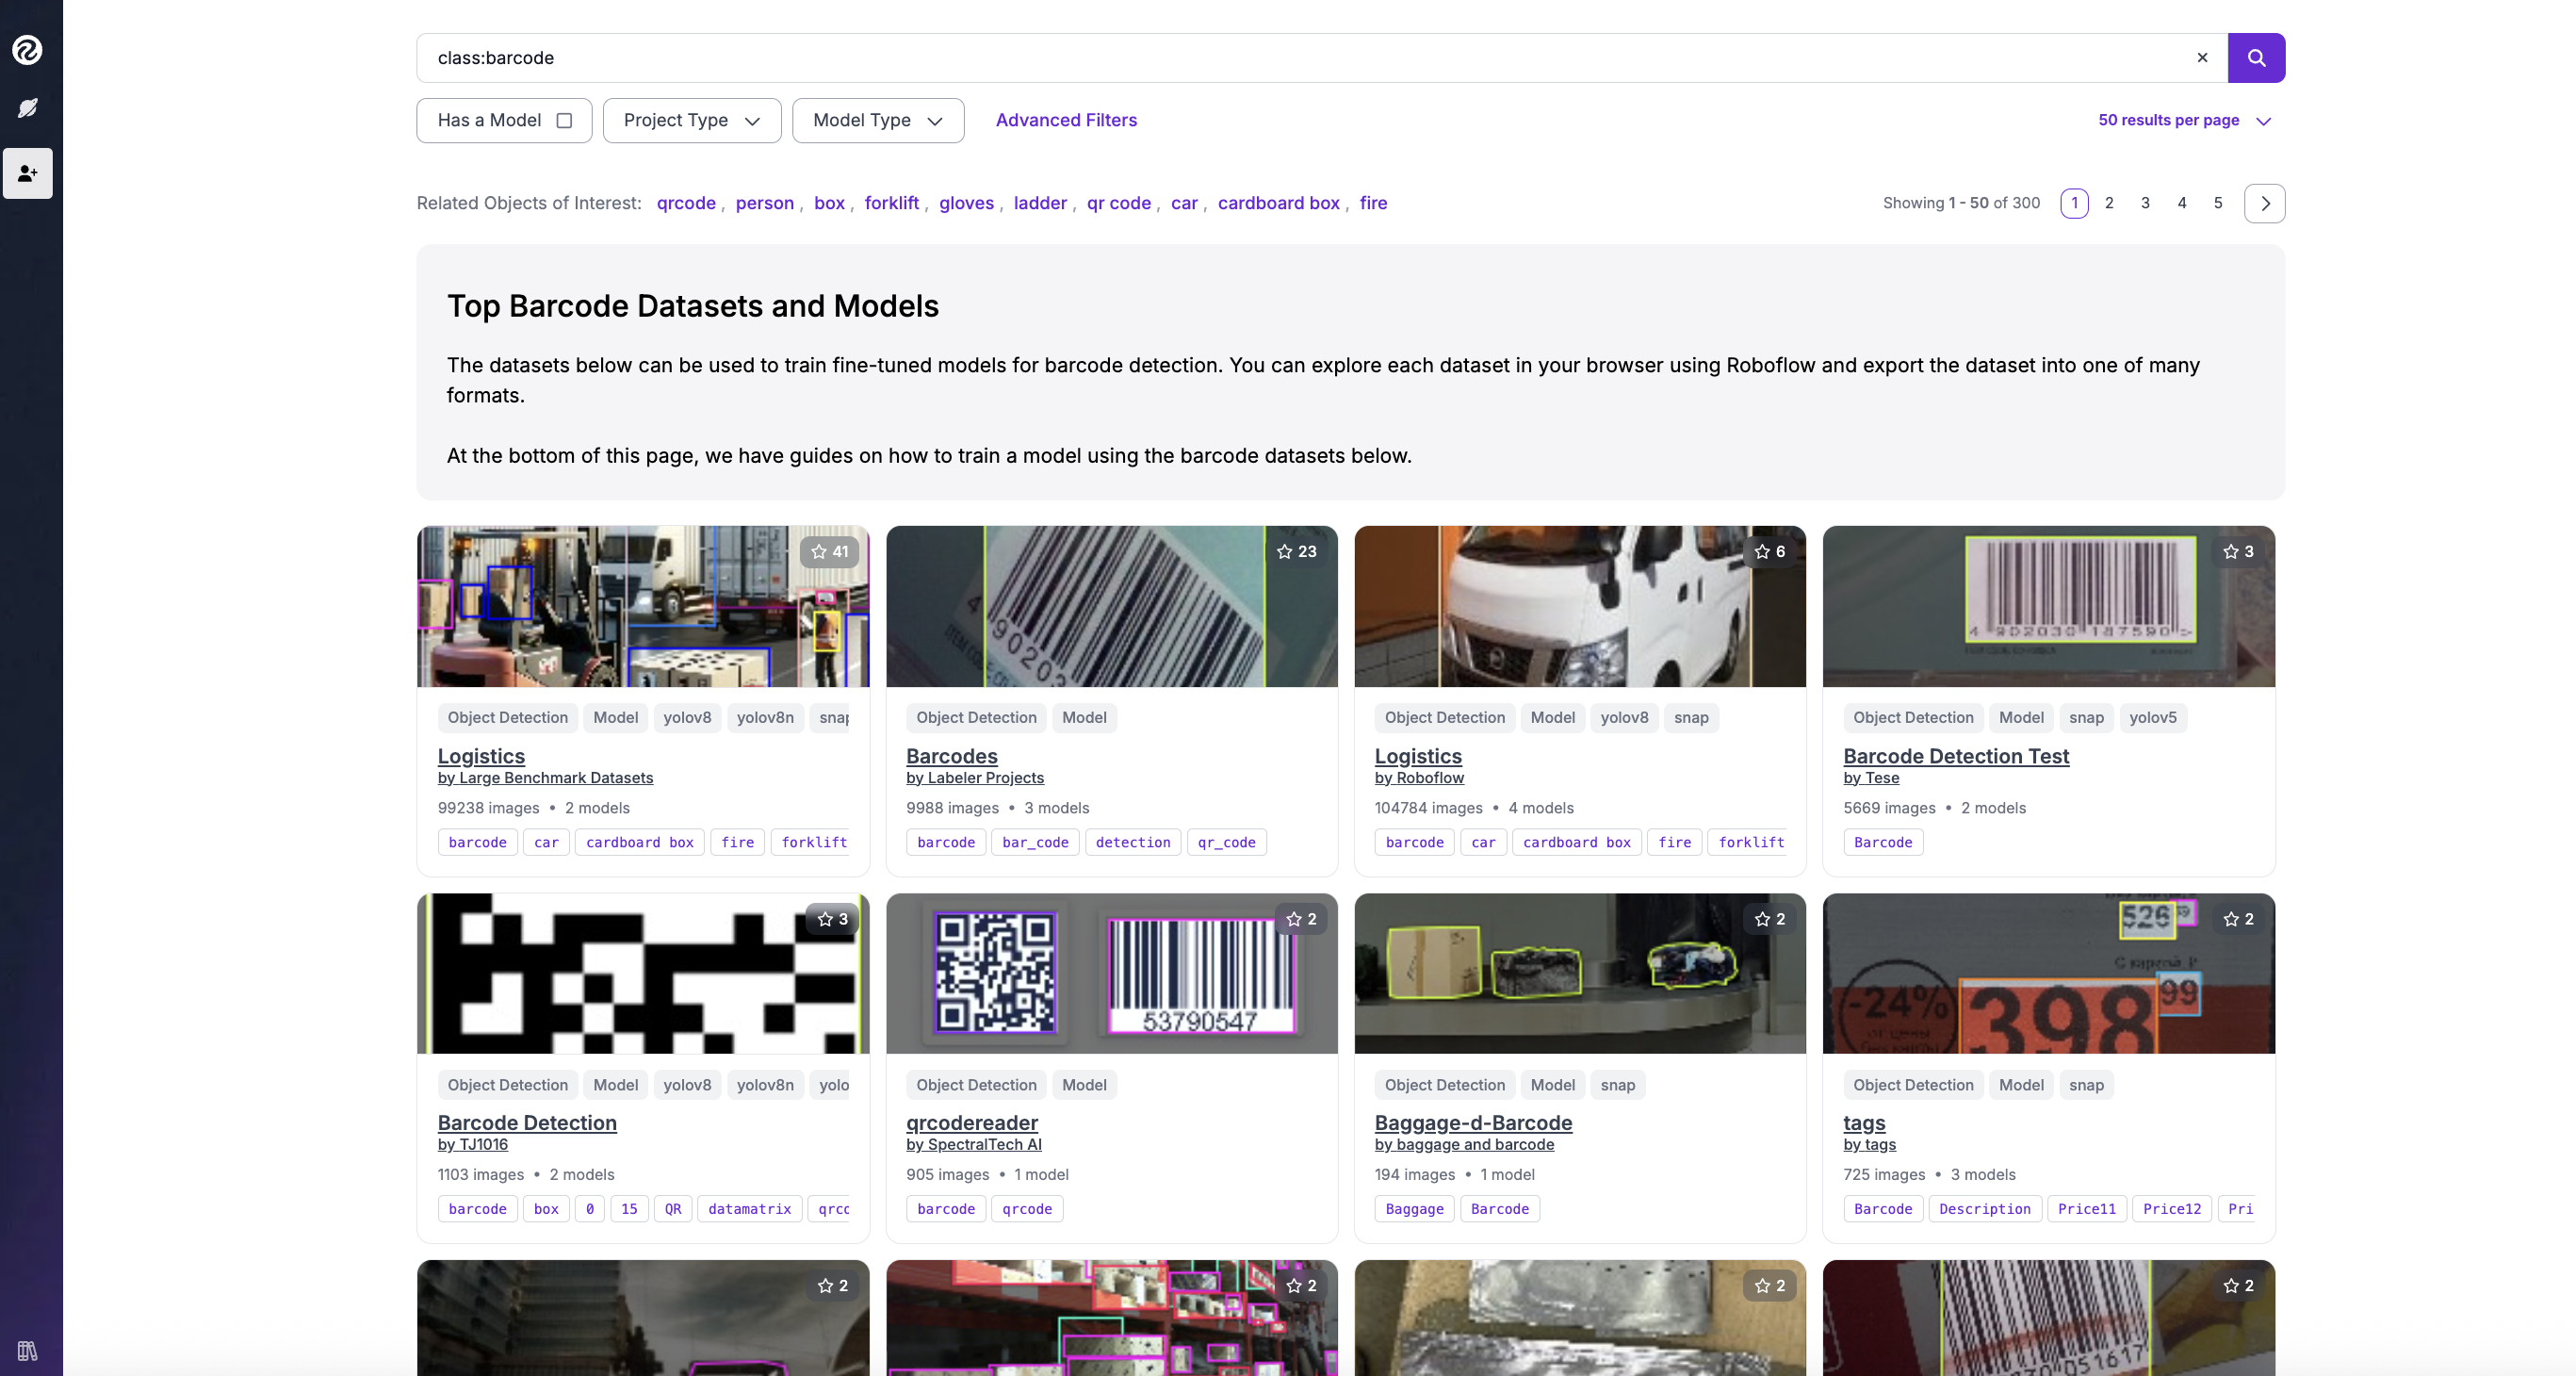Star the Logistics by Large Benchmark Datasets card
Viewport: 2576px width, 1376px height.
pyautogui.click(x=830, y=552)
